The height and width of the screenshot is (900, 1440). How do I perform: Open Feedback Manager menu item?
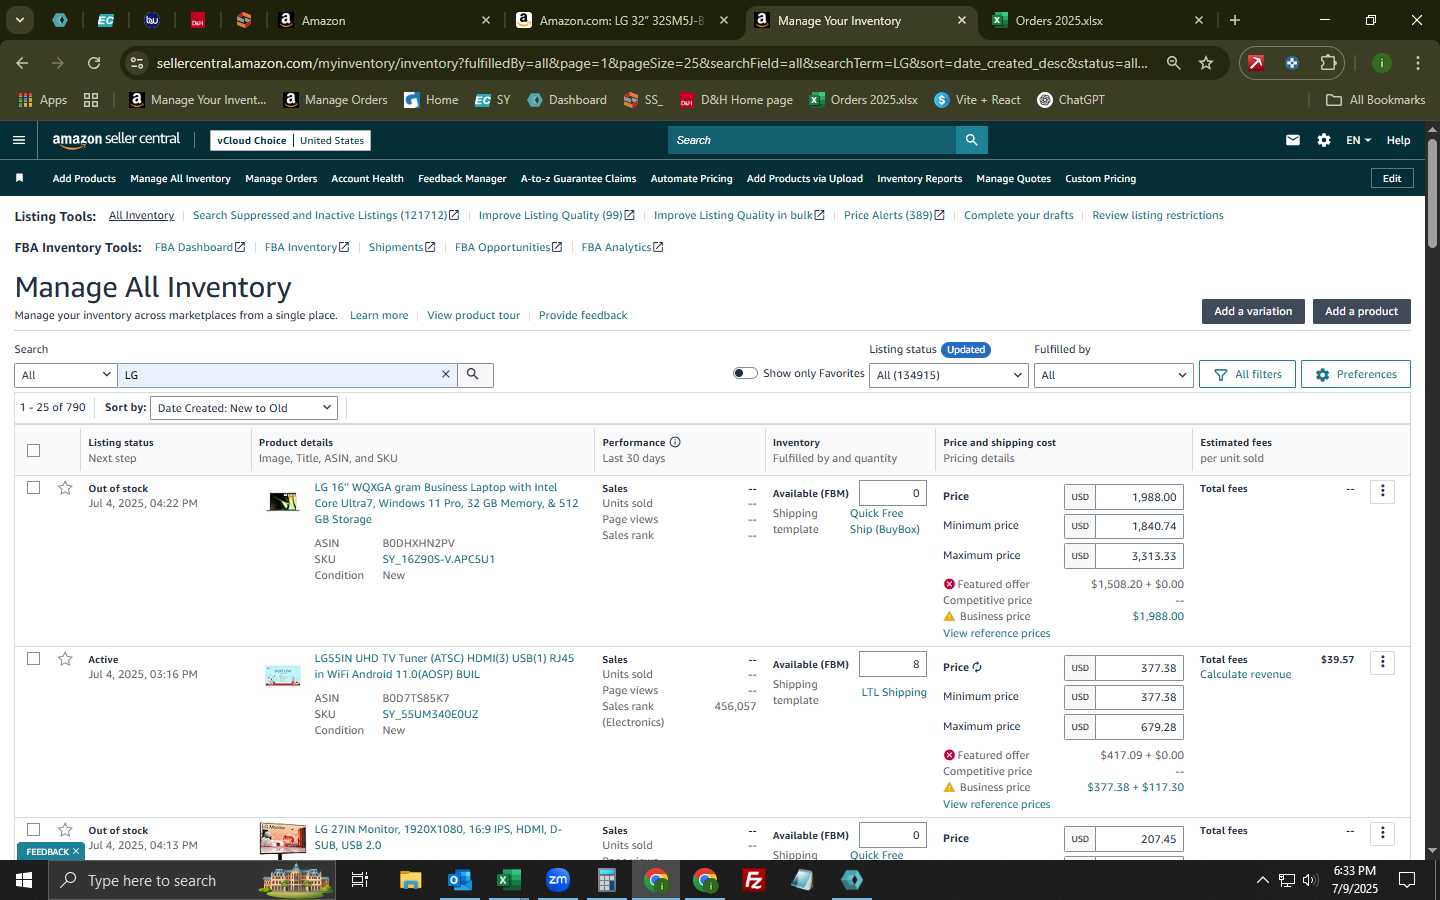tap(462, 178)
